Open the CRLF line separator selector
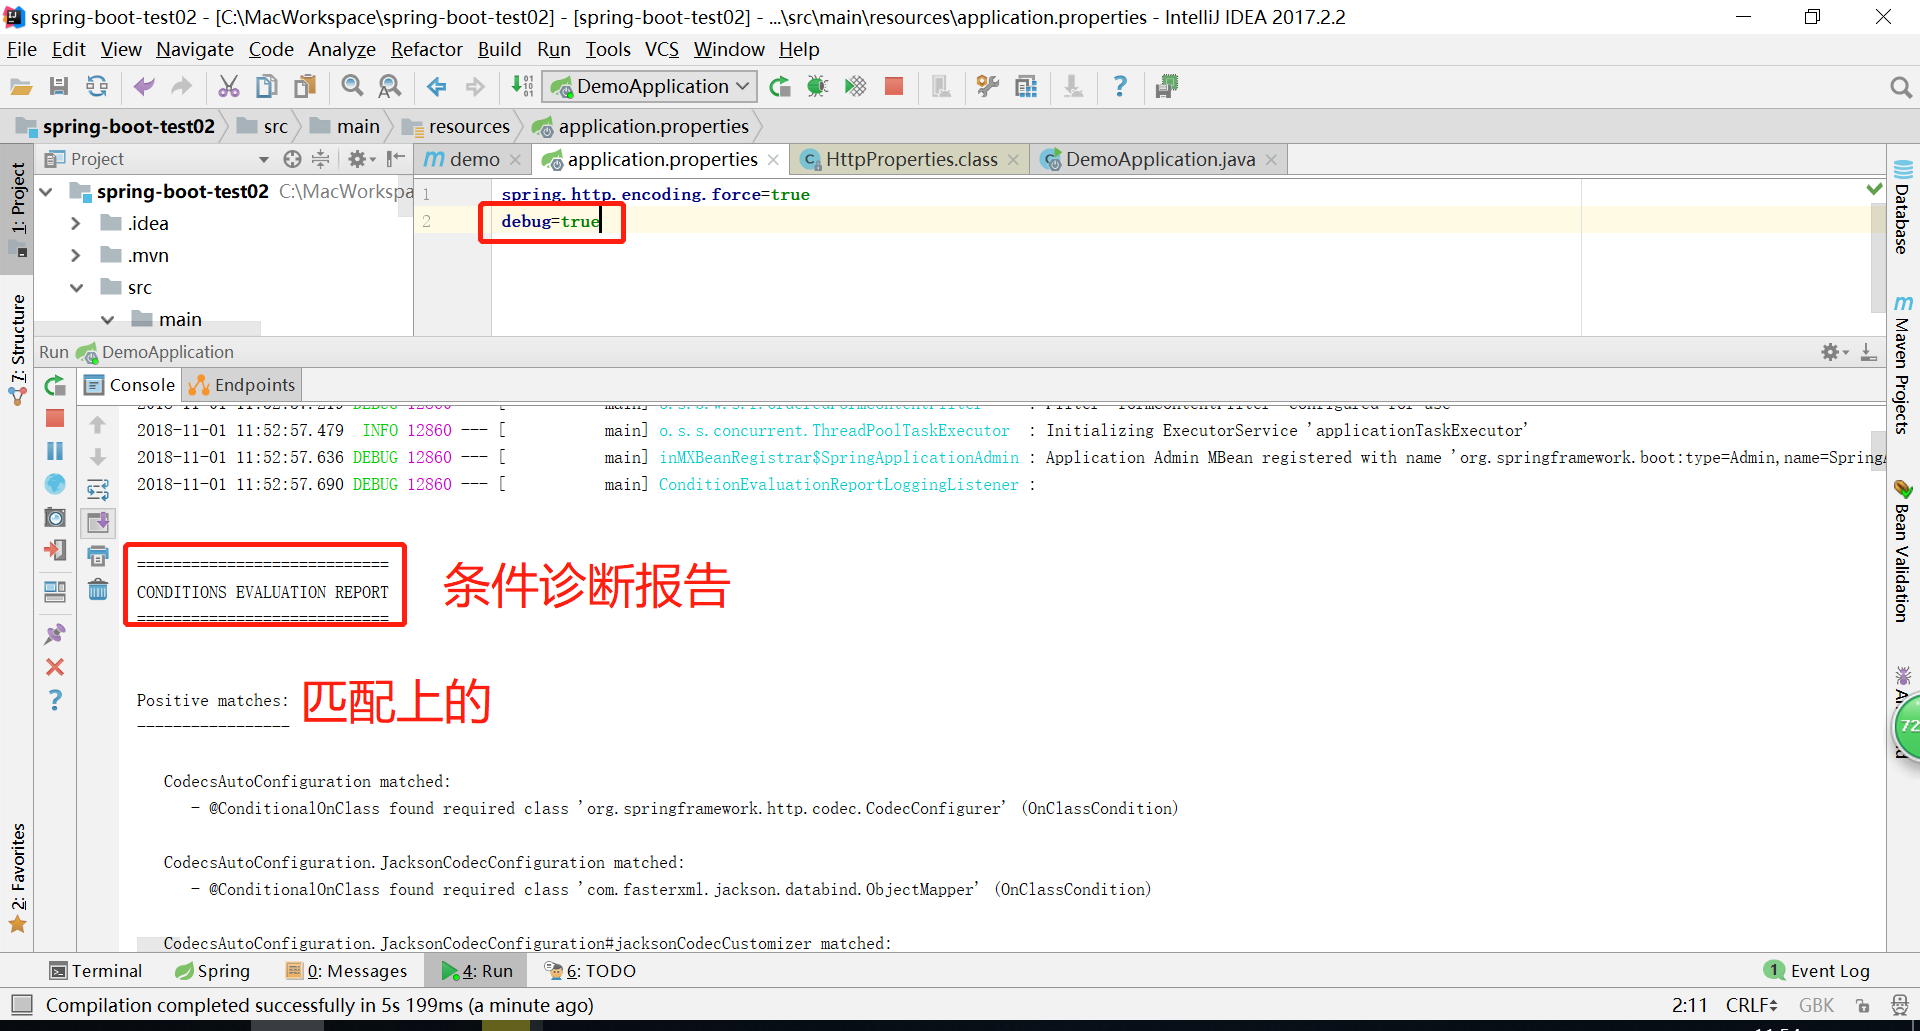This screenshot has width=1920, height=1031. 1751,1005
